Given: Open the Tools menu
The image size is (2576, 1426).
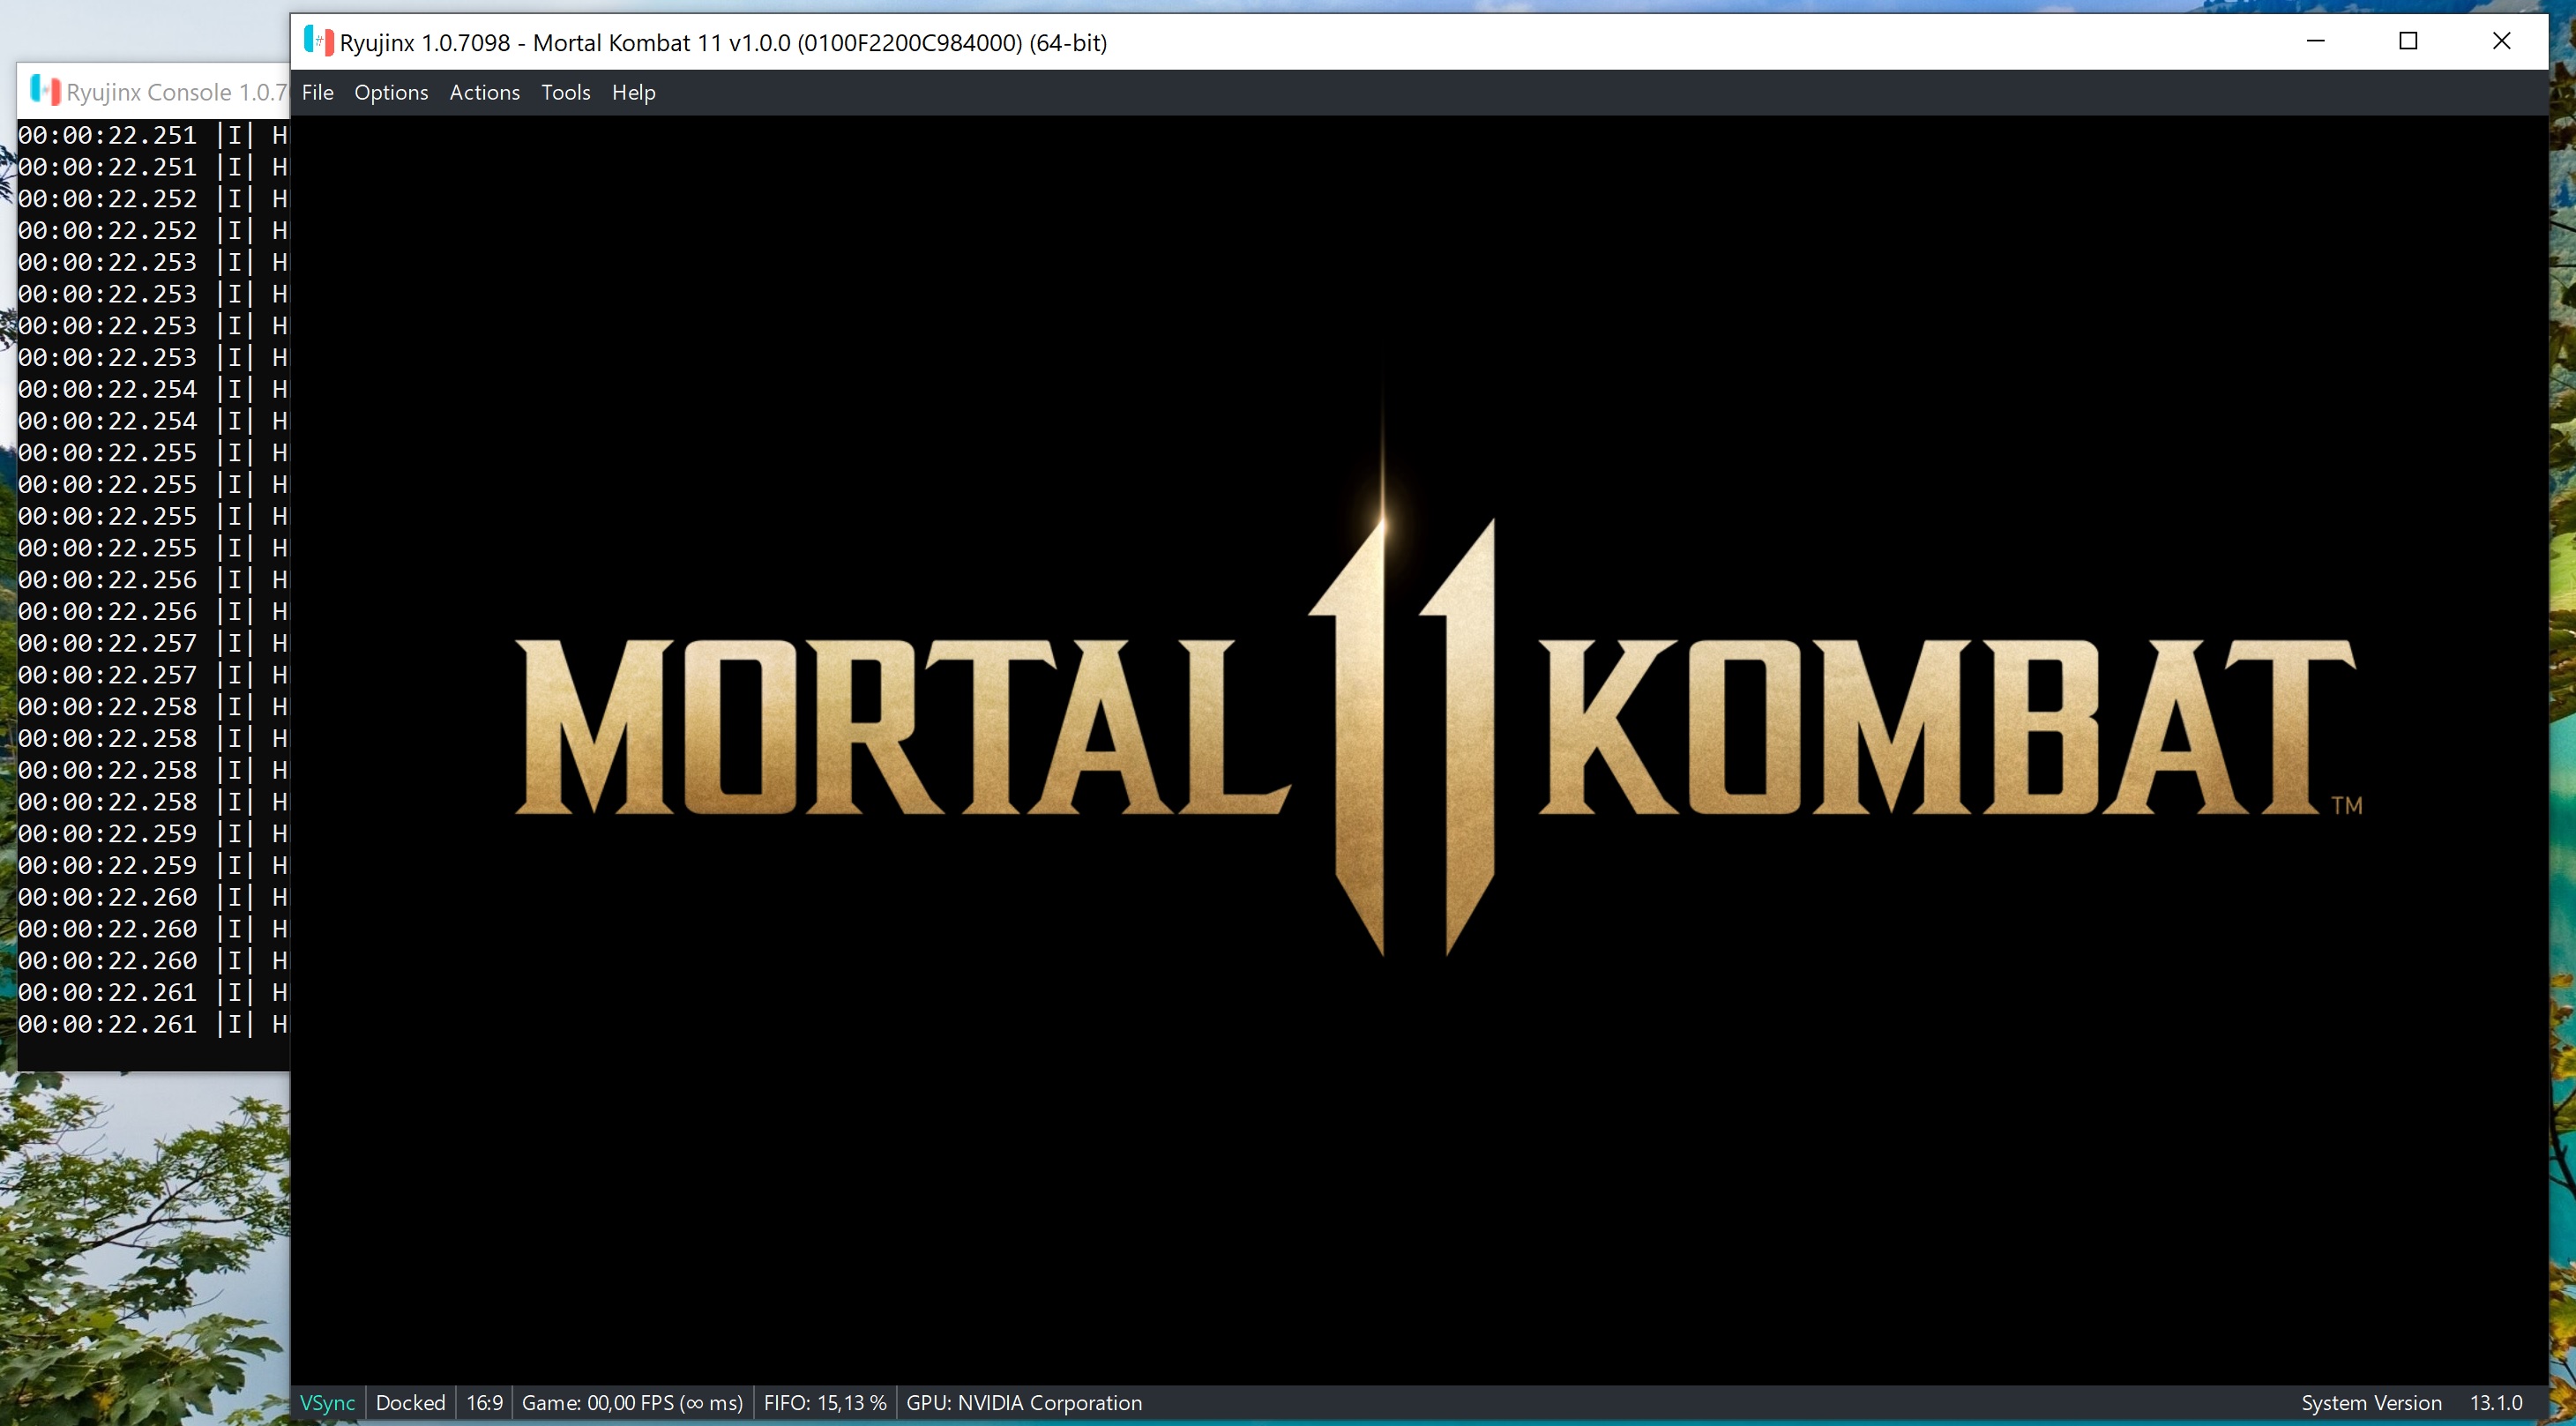Looking at the screenshot, I should tap(565, 92).
